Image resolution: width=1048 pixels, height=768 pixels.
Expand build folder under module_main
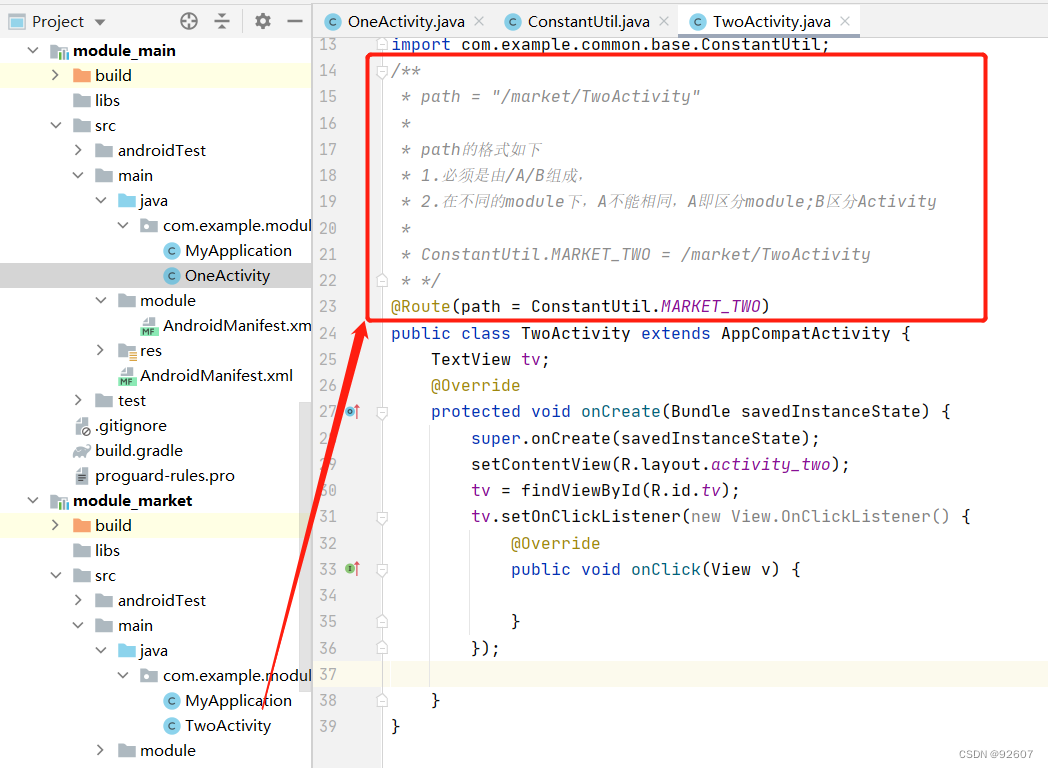pyautogui.click(x=55, y=75)
